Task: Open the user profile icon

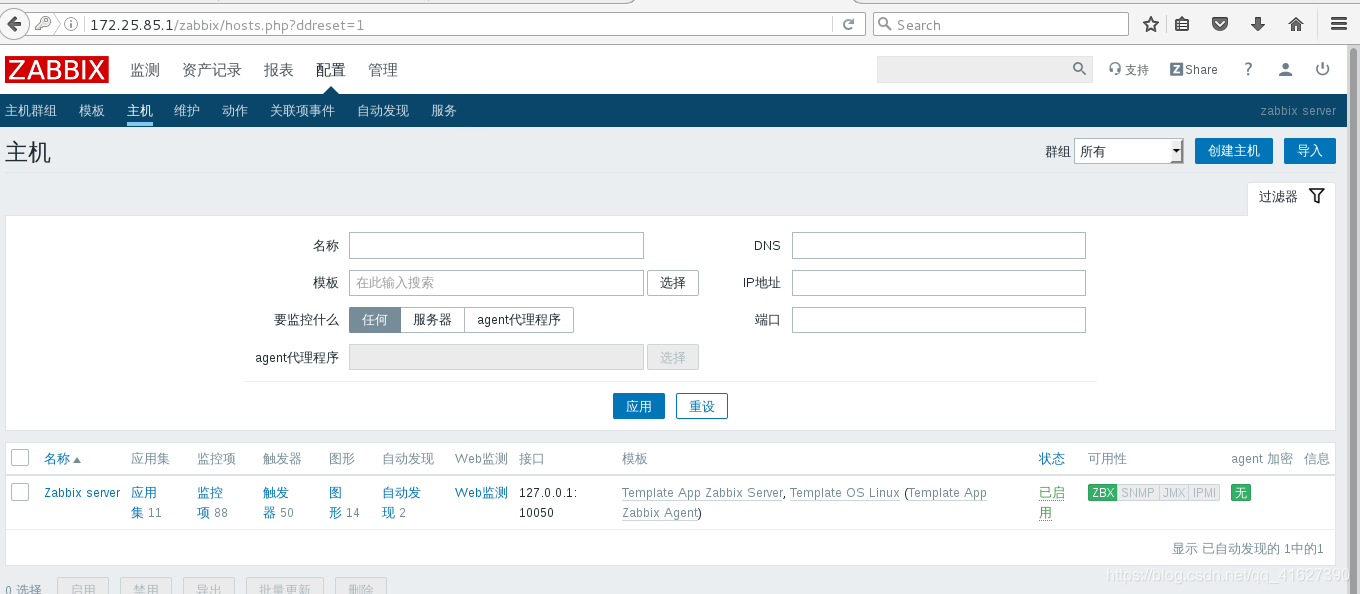Action: tap(1286, 69)
